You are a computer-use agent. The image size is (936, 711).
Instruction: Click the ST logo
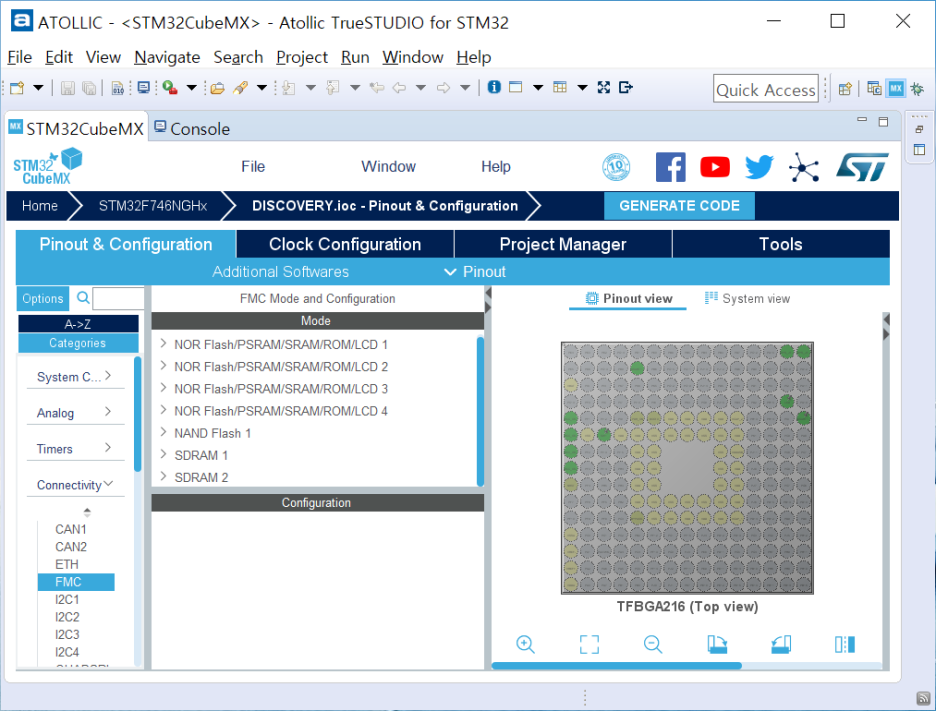pos(863,167)
